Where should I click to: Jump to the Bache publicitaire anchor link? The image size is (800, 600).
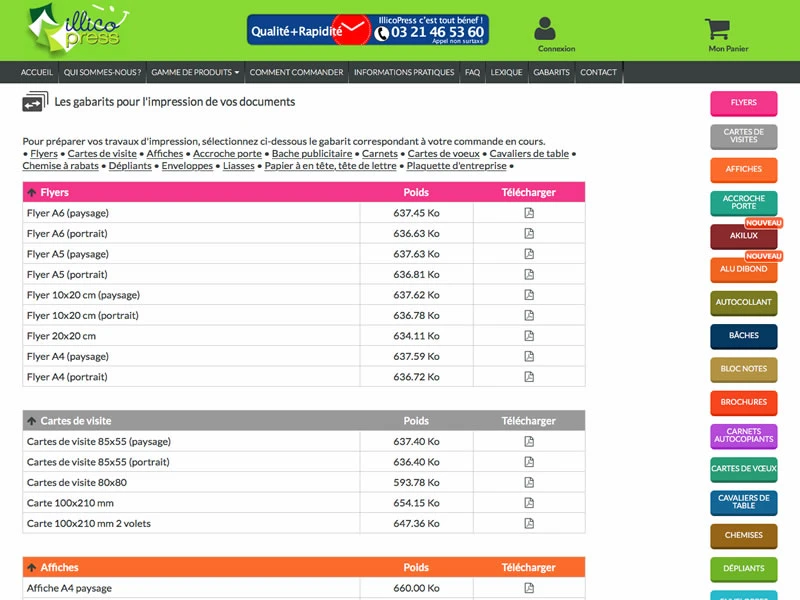click(312, 154)
